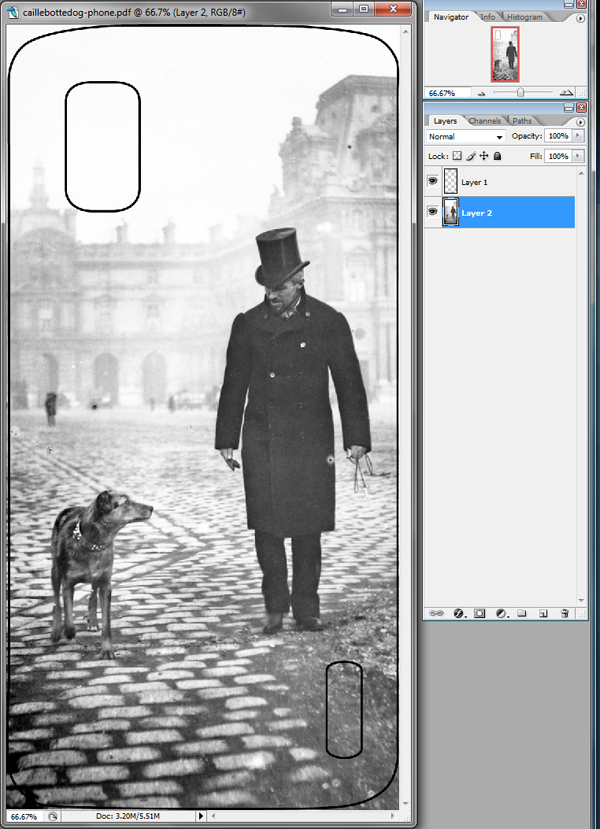
Task: Collapse the Layers palette window
Action: pyautogui.click(x=569, y=107)
